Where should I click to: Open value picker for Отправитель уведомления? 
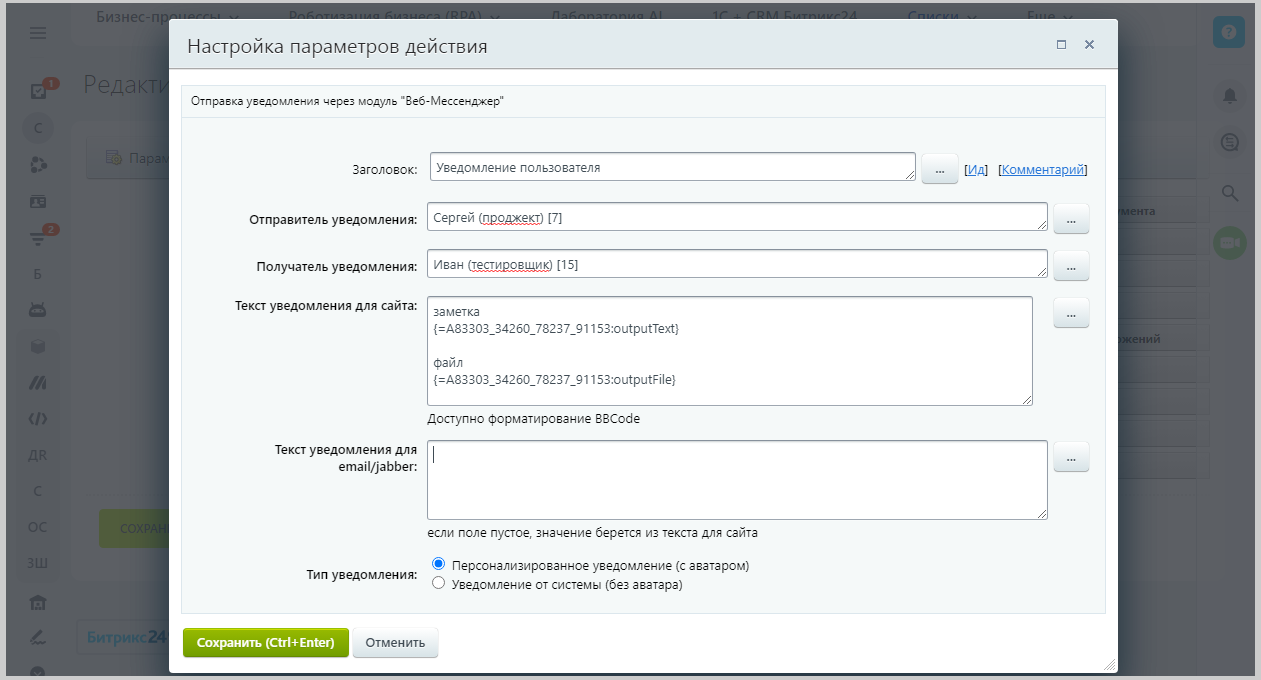1071,218
